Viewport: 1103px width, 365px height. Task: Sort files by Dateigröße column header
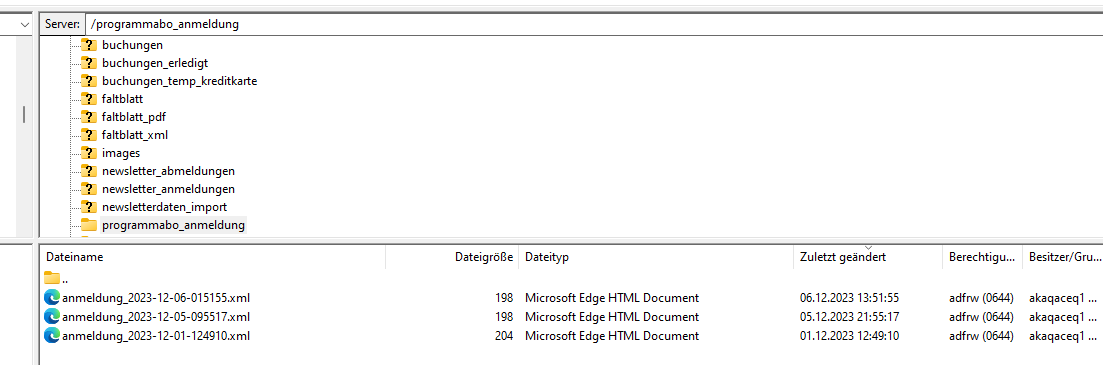pos(452,257)
